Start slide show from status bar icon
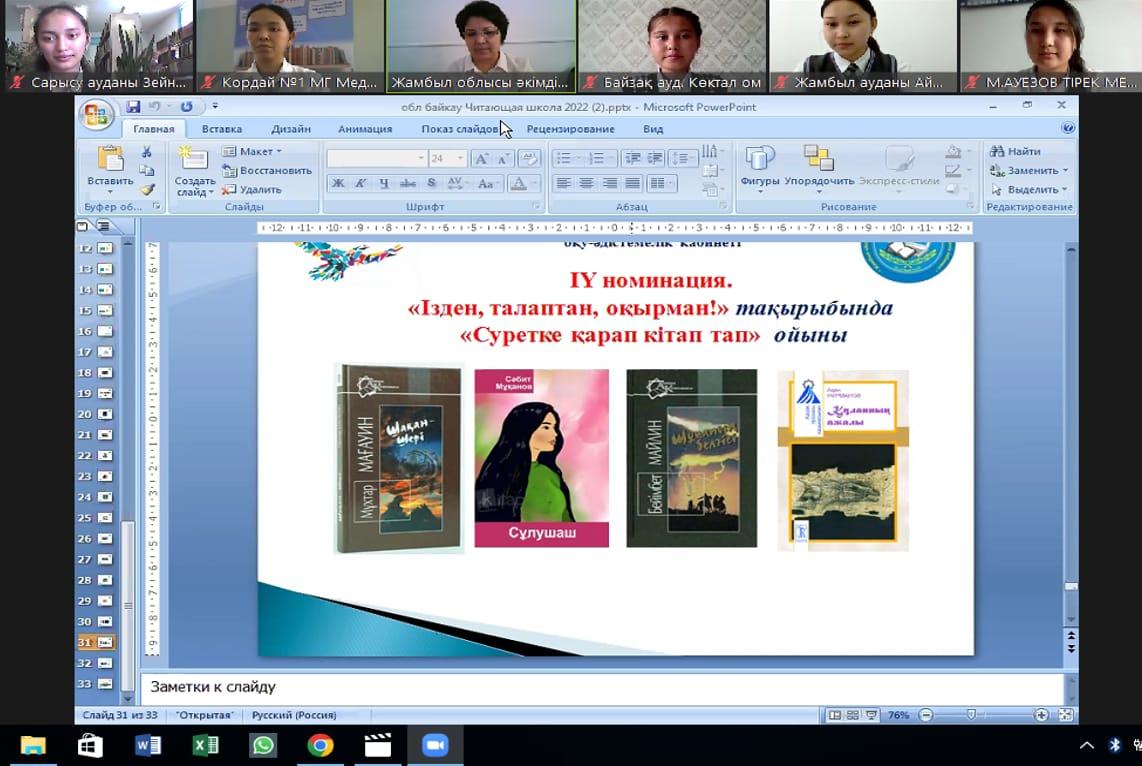 pos(870,715)
